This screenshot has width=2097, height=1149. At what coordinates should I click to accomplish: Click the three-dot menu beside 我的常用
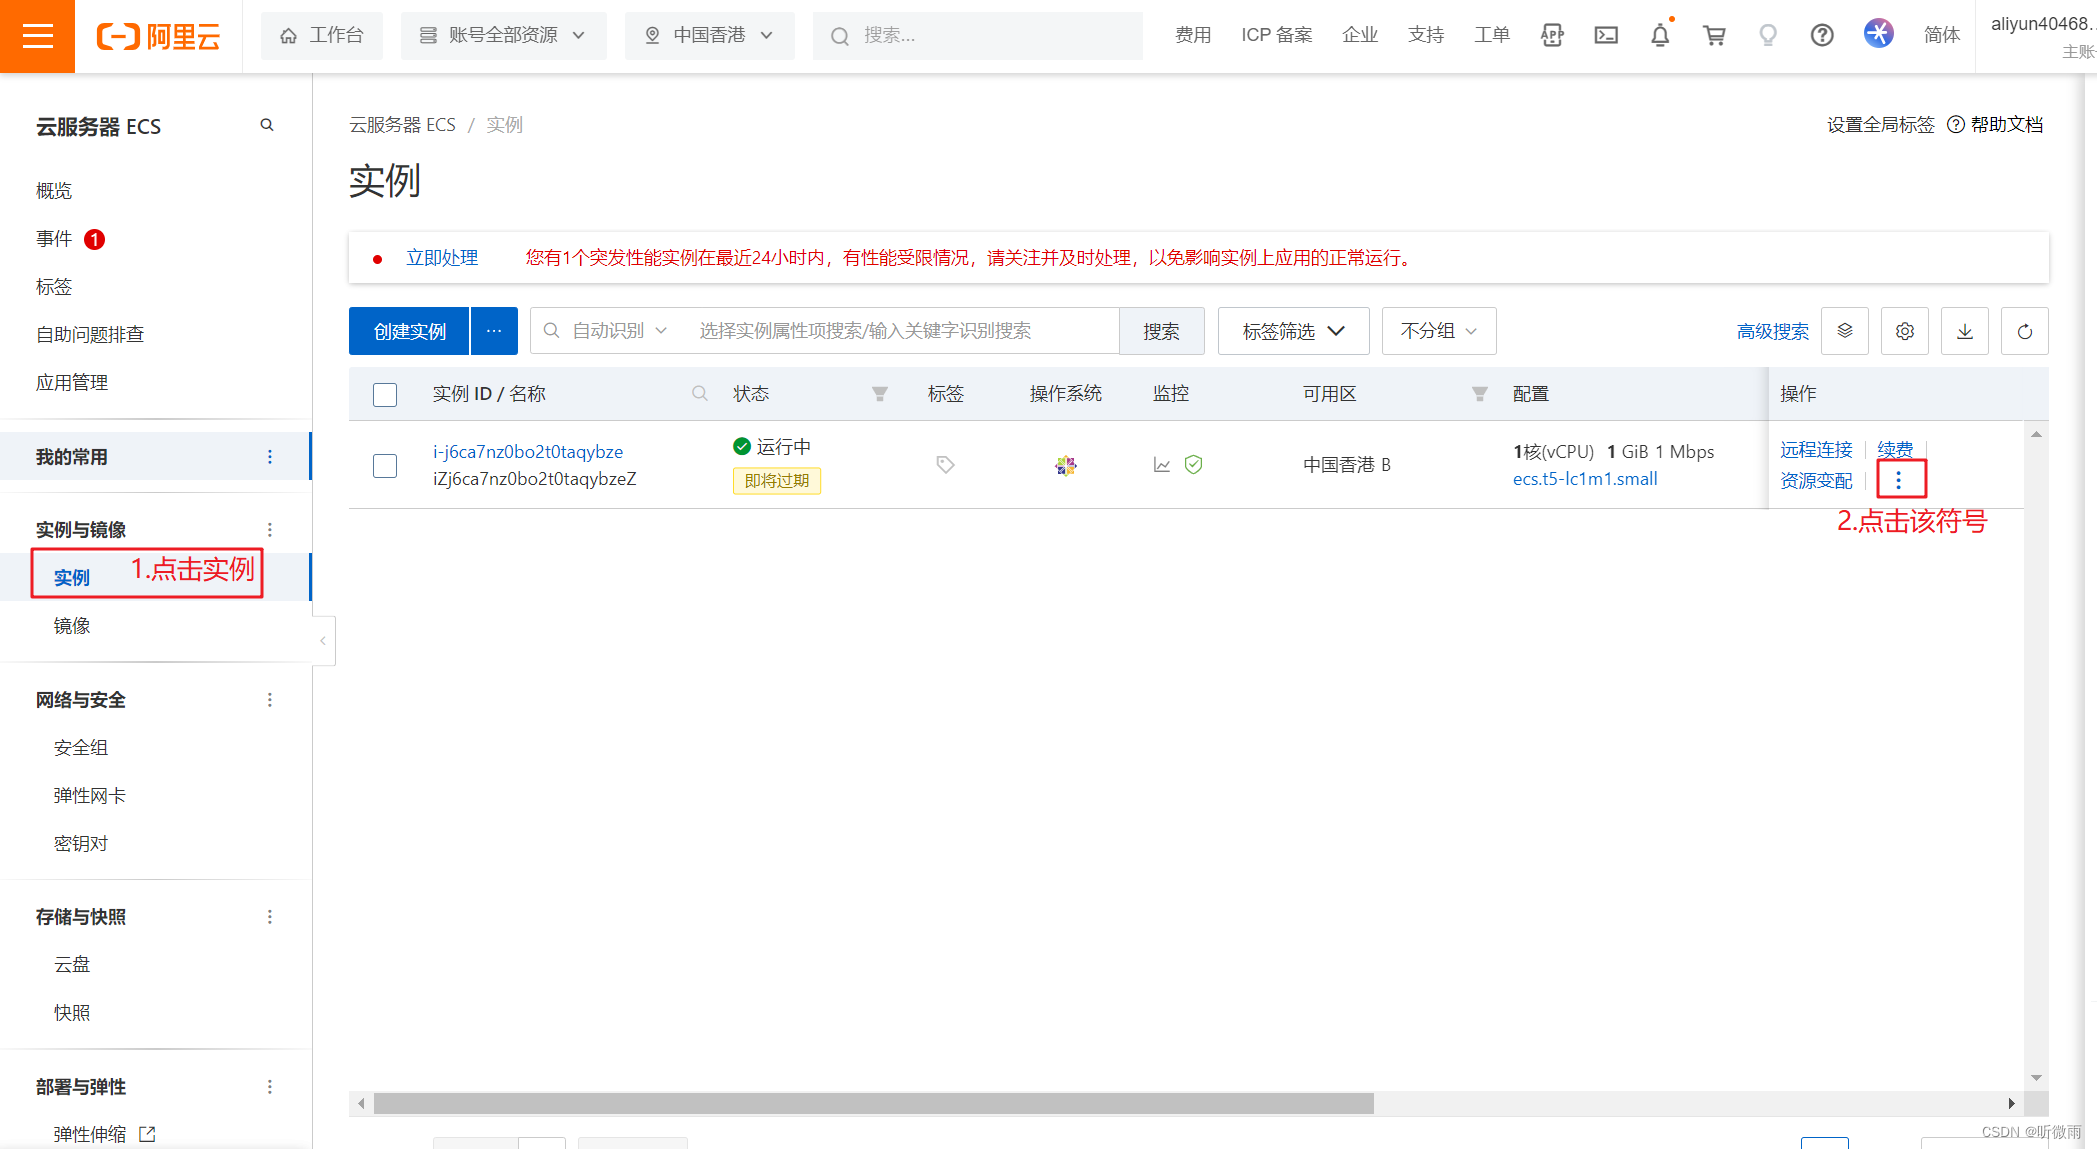(270, 457)
